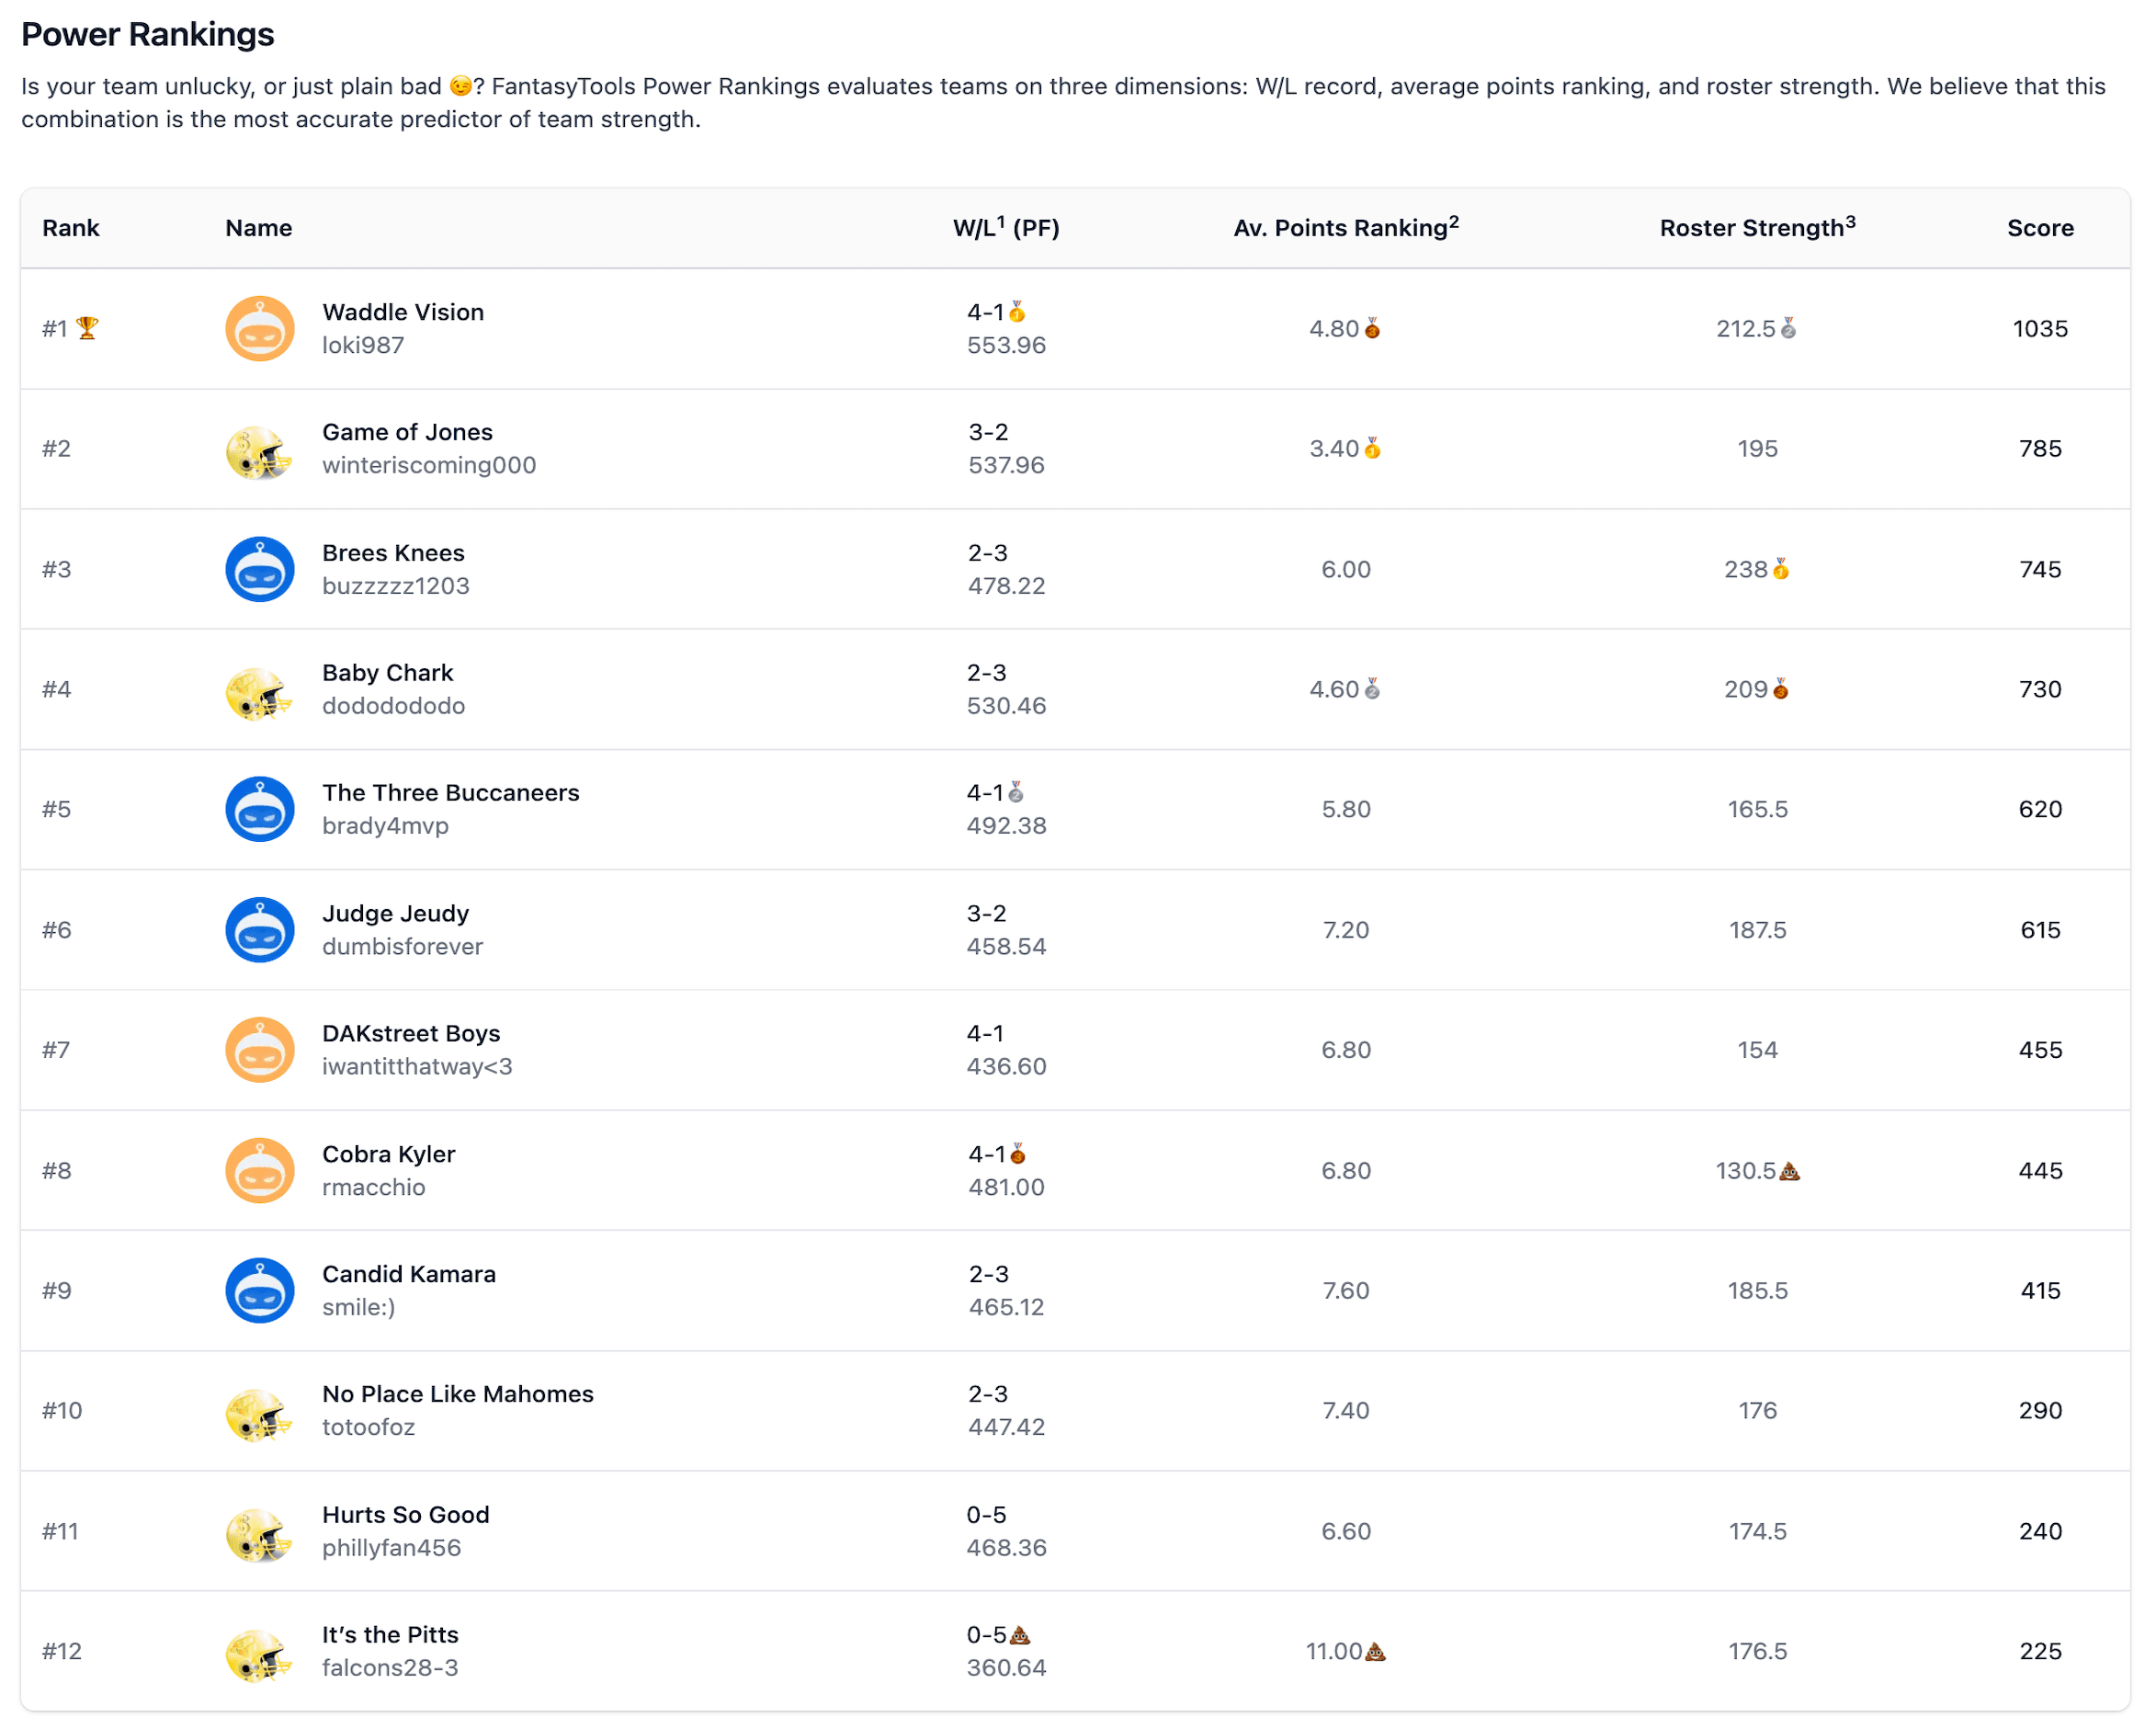Click gold medal beside 238 roster strength
The width and height of the screenshot is (2156, 1717).
[x=1781, y=569]
